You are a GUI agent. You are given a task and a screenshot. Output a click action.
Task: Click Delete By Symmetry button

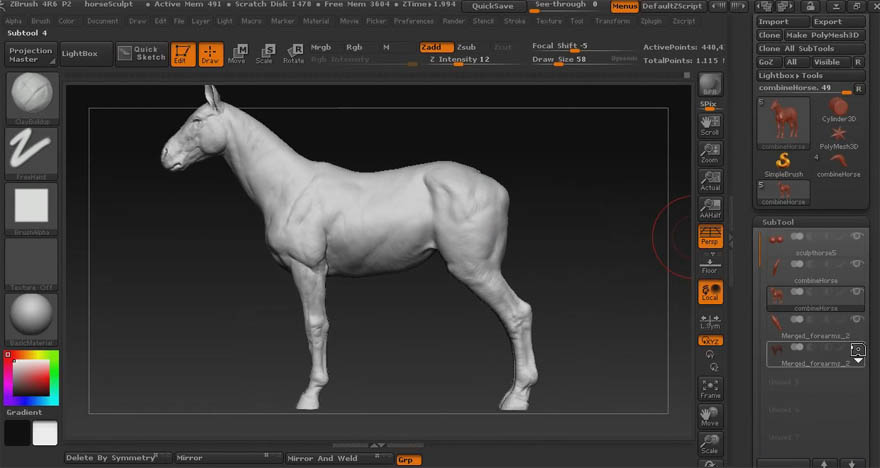coord(118,458)
